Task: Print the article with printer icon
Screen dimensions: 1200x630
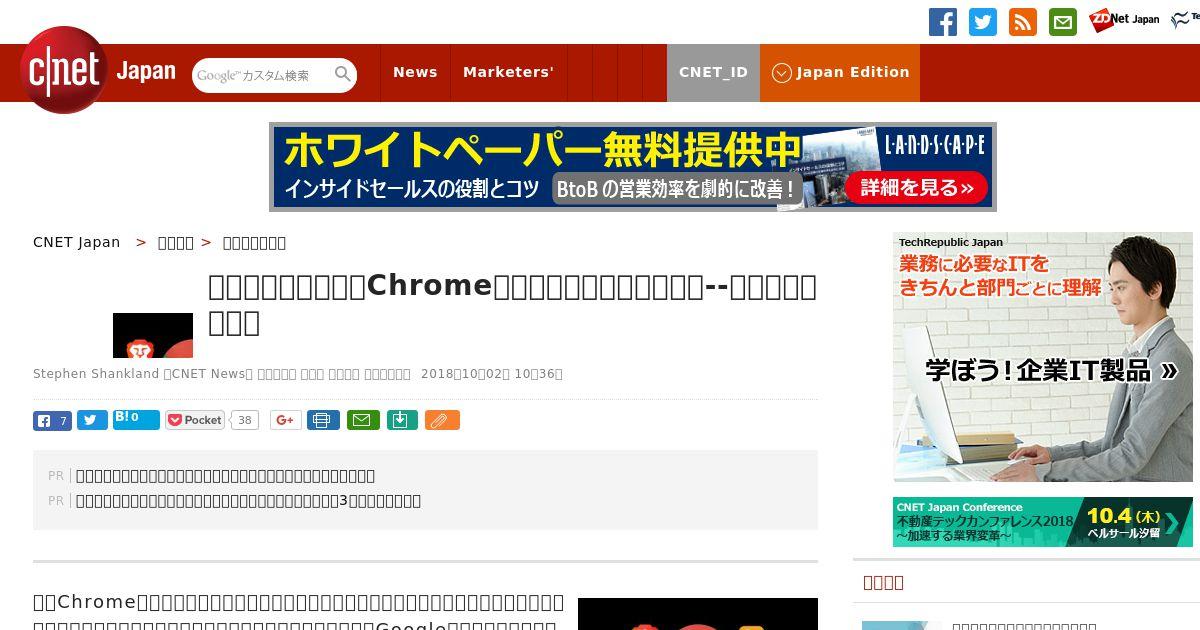Action: click(323, 421)
